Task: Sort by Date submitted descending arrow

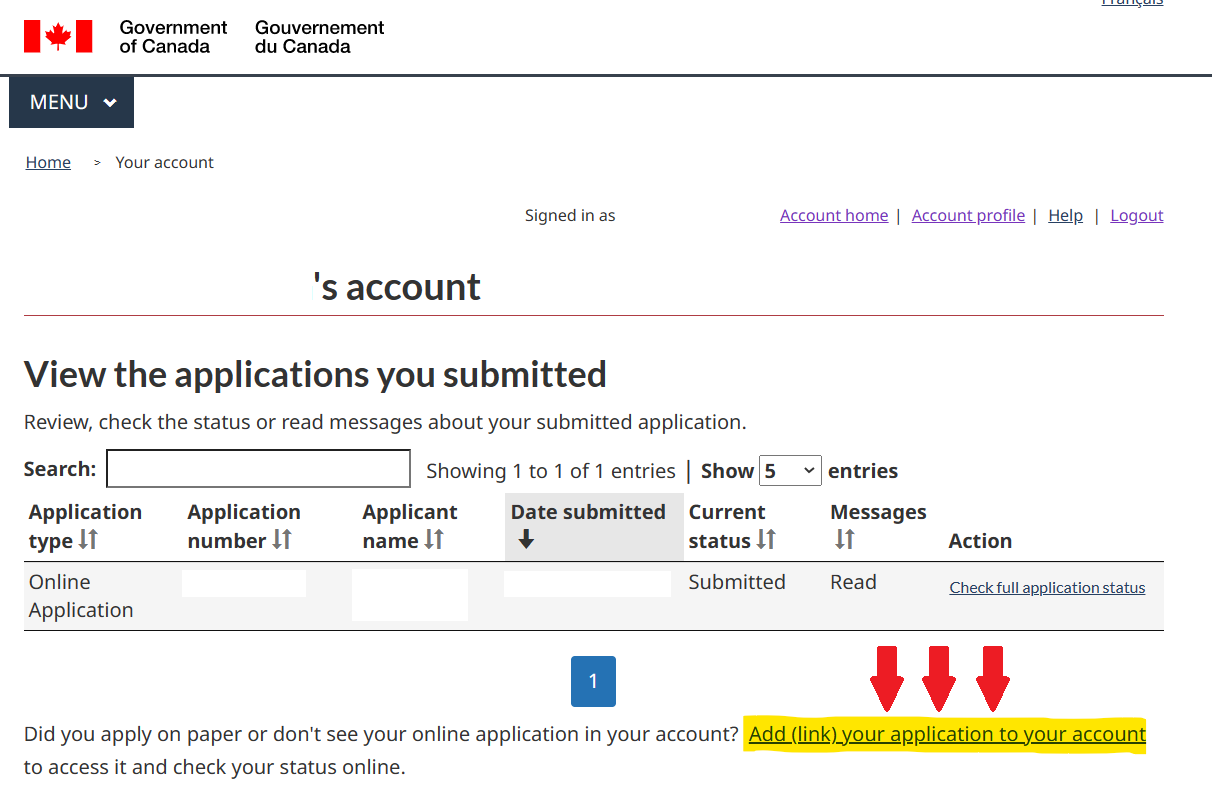Action: tap(526, 540)
